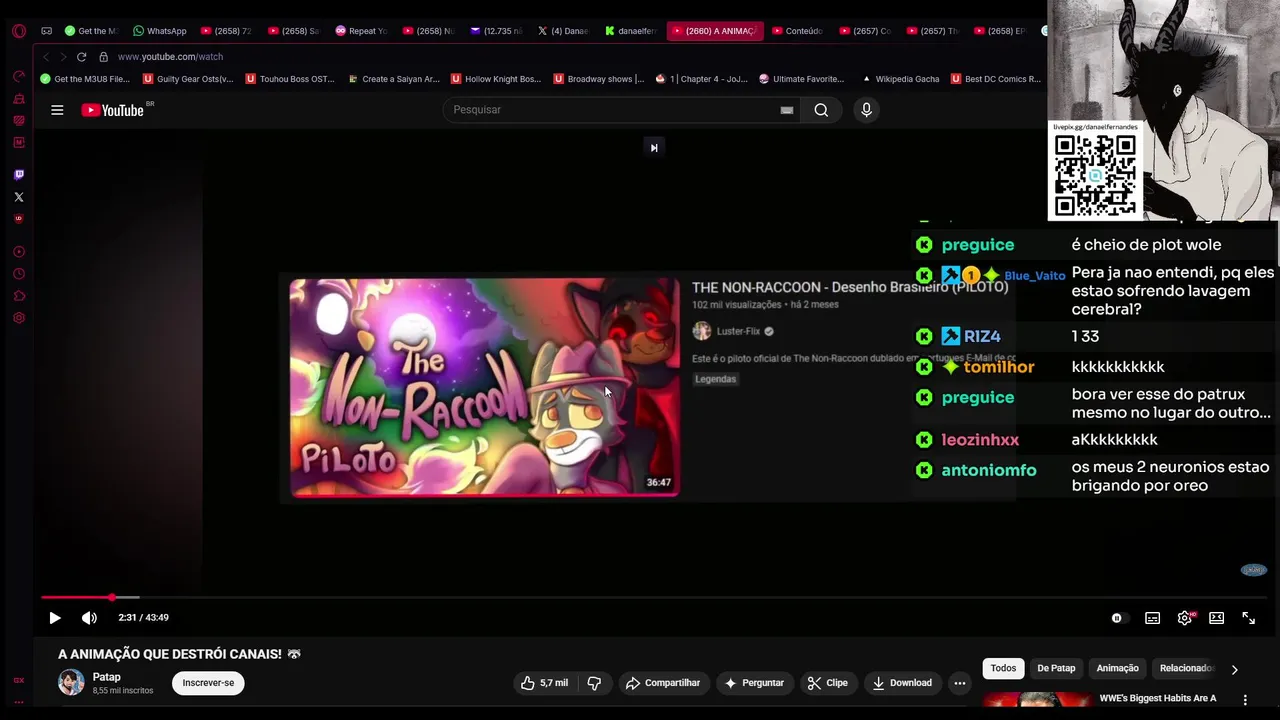Screen dimensions: 1280x720
Task: Mute the video volume
Action: (89, 618)
